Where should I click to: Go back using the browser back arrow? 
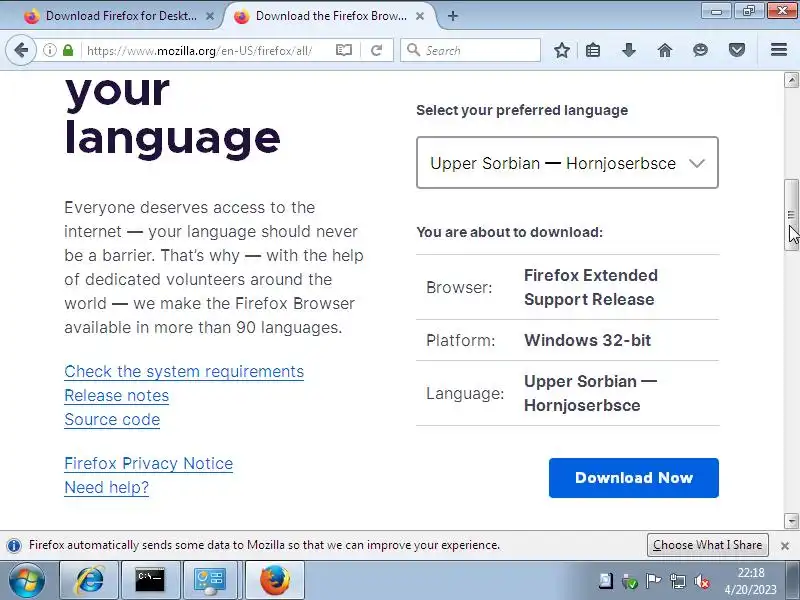click(x=21, y=50)
